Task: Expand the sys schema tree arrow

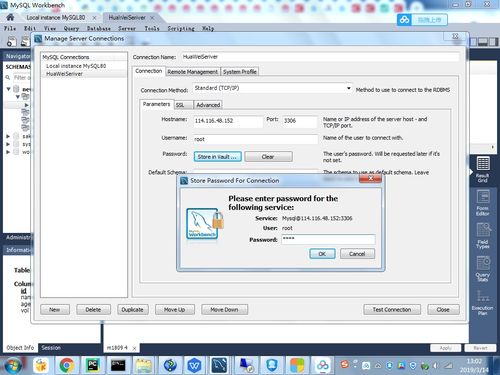Action: point(8,144)
